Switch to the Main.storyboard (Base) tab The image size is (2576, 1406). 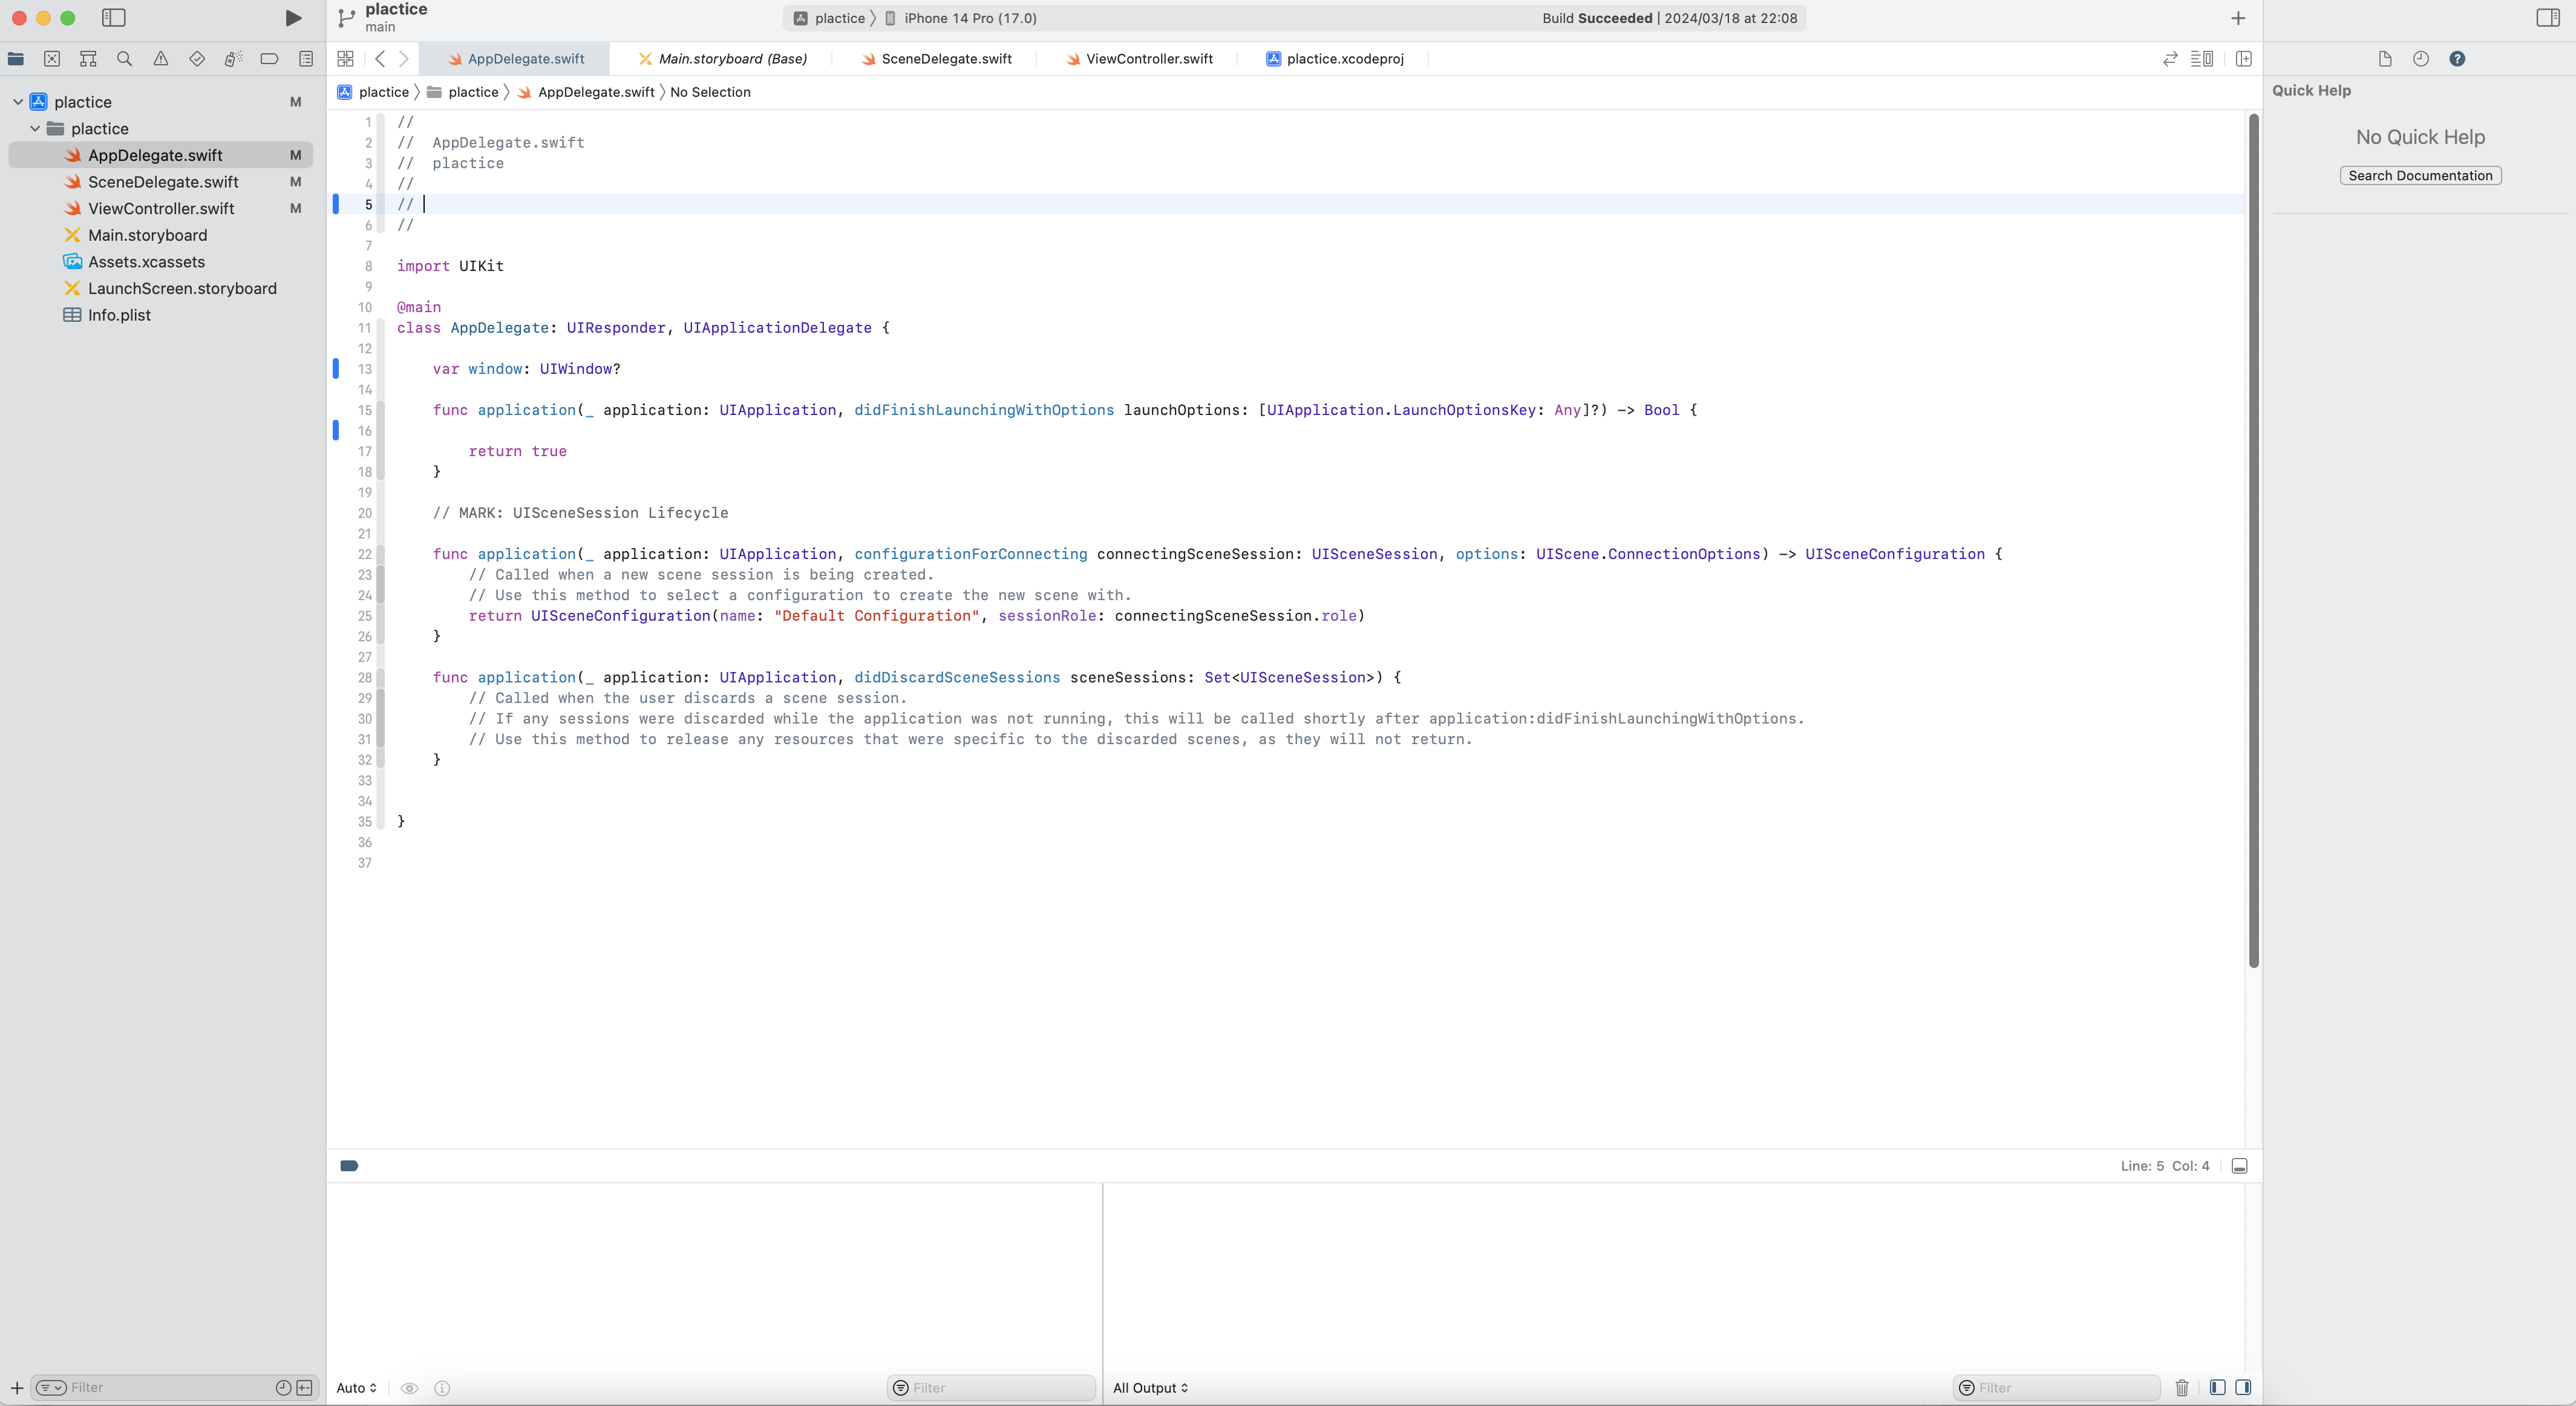coord(732,59)
